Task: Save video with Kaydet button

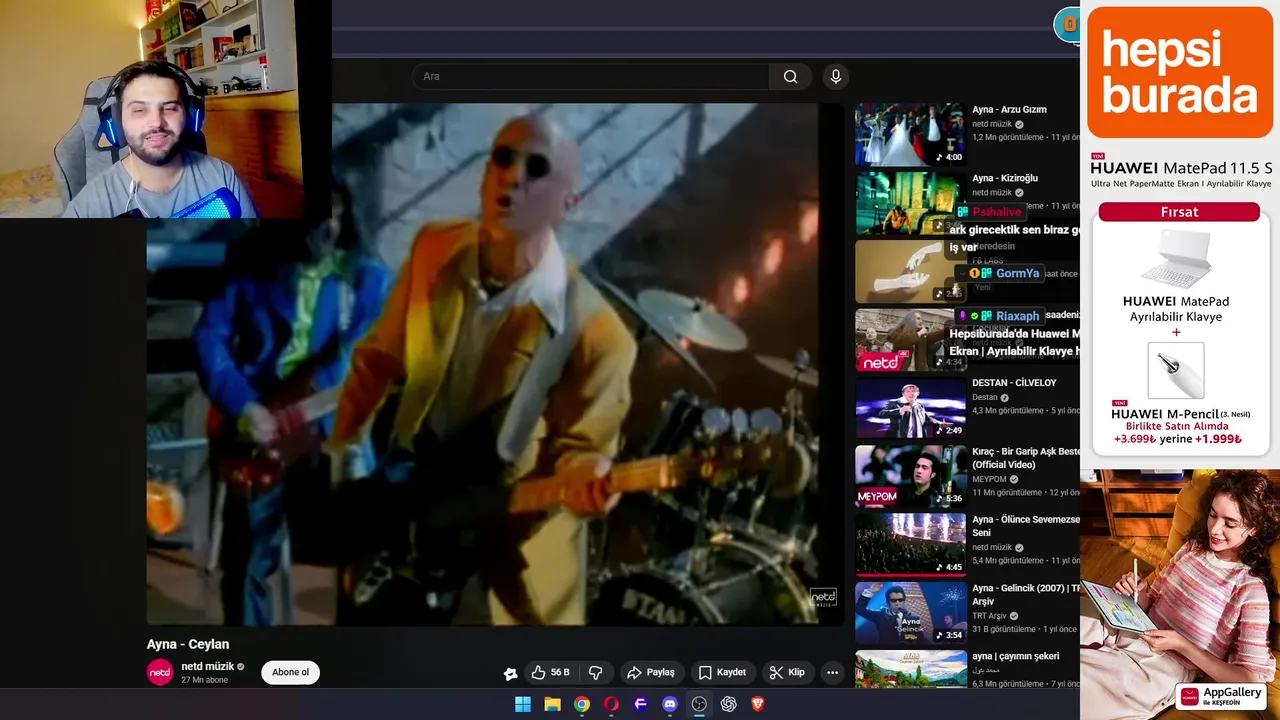Action: tap(723, 673)
